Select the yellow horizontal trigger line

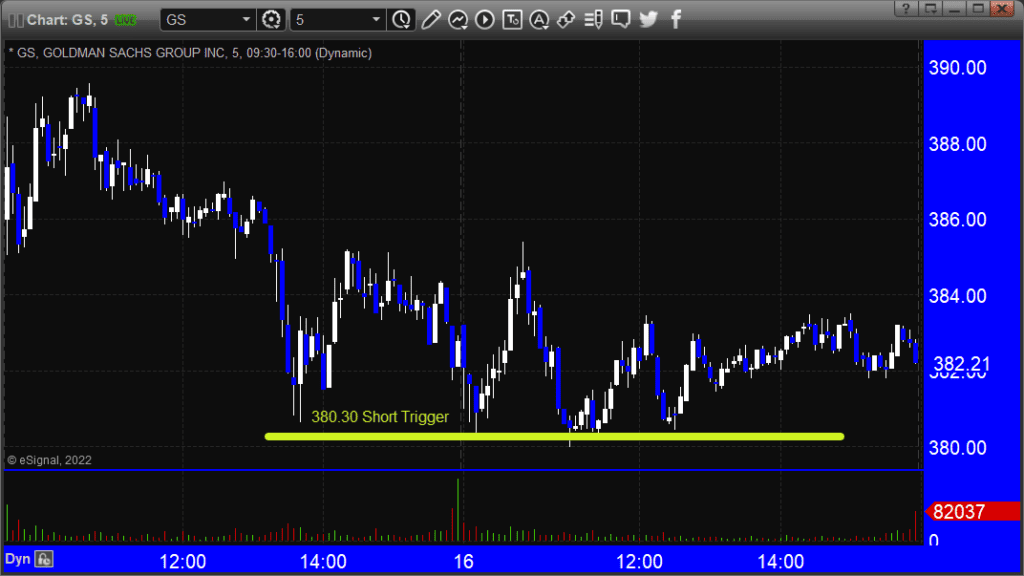(x=554, y=436)
